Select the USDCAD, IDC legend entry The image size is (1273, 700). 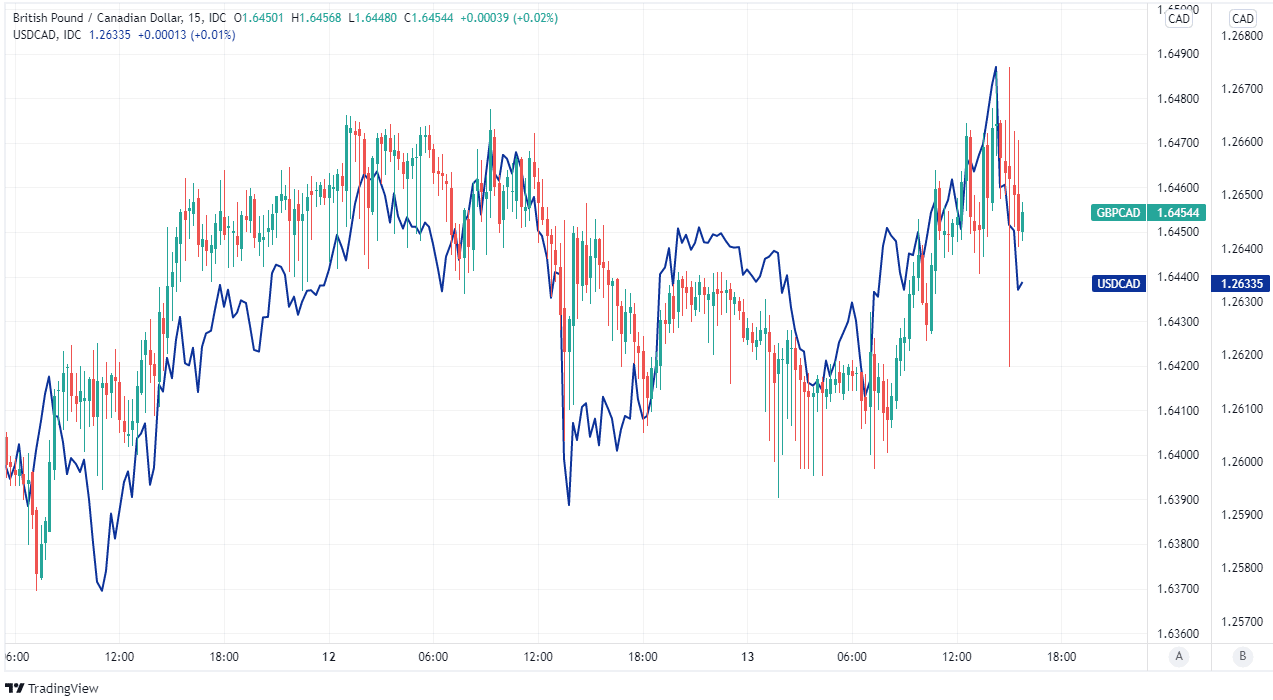(49, 34)
